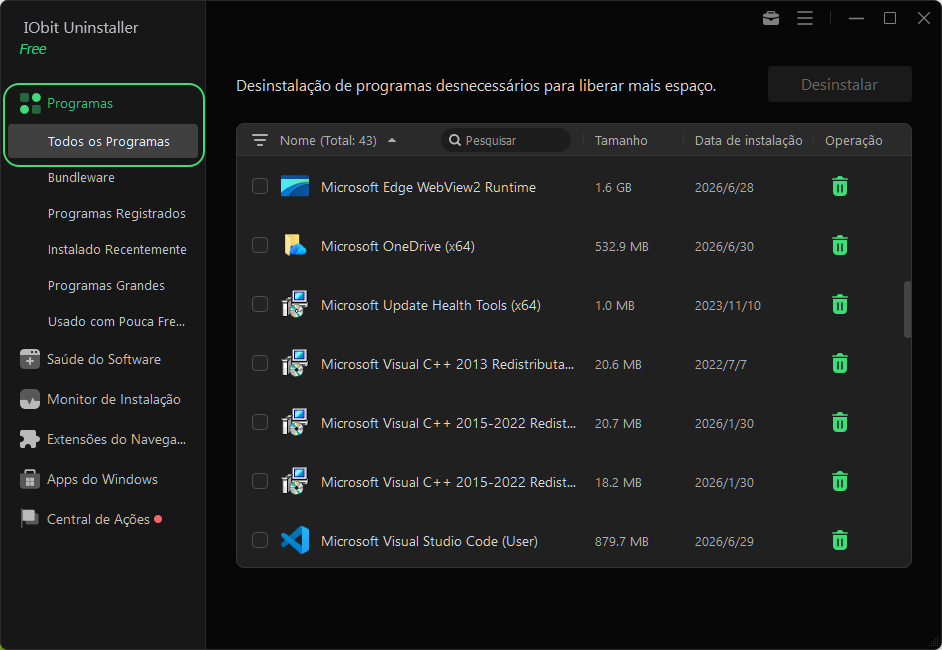Click the 532.9 MB size value
942x650 pixels.
point(622,246)
